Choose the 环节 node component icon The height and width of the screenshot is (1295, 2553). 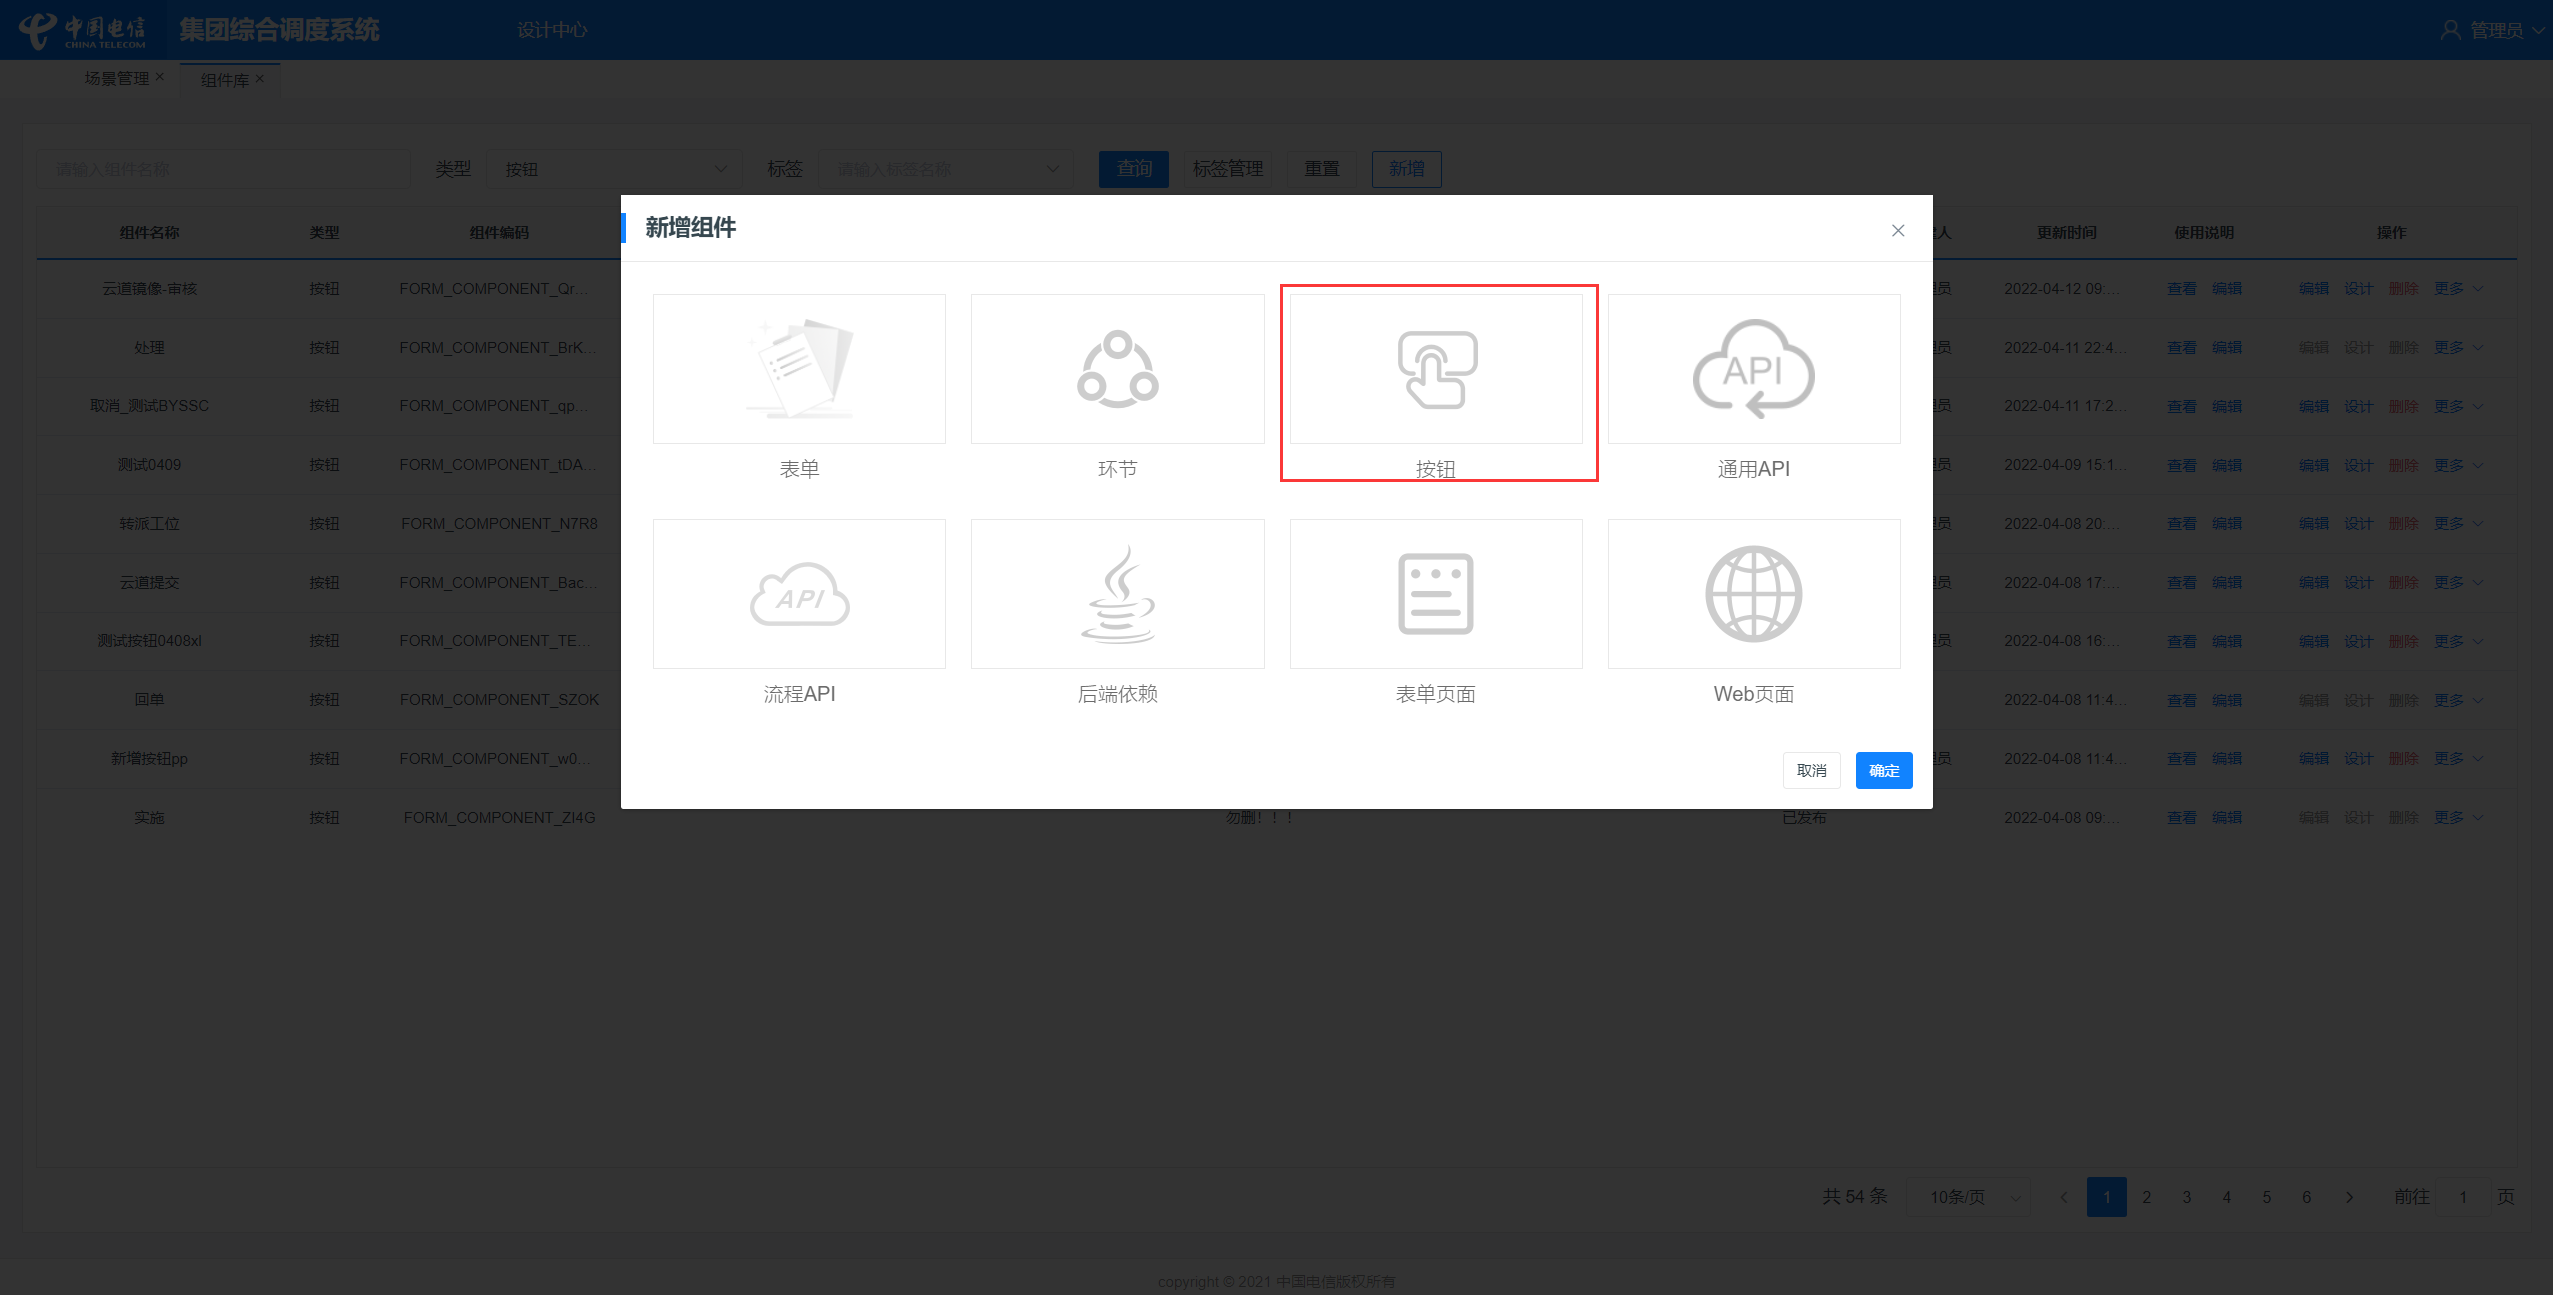point(1117,369)
